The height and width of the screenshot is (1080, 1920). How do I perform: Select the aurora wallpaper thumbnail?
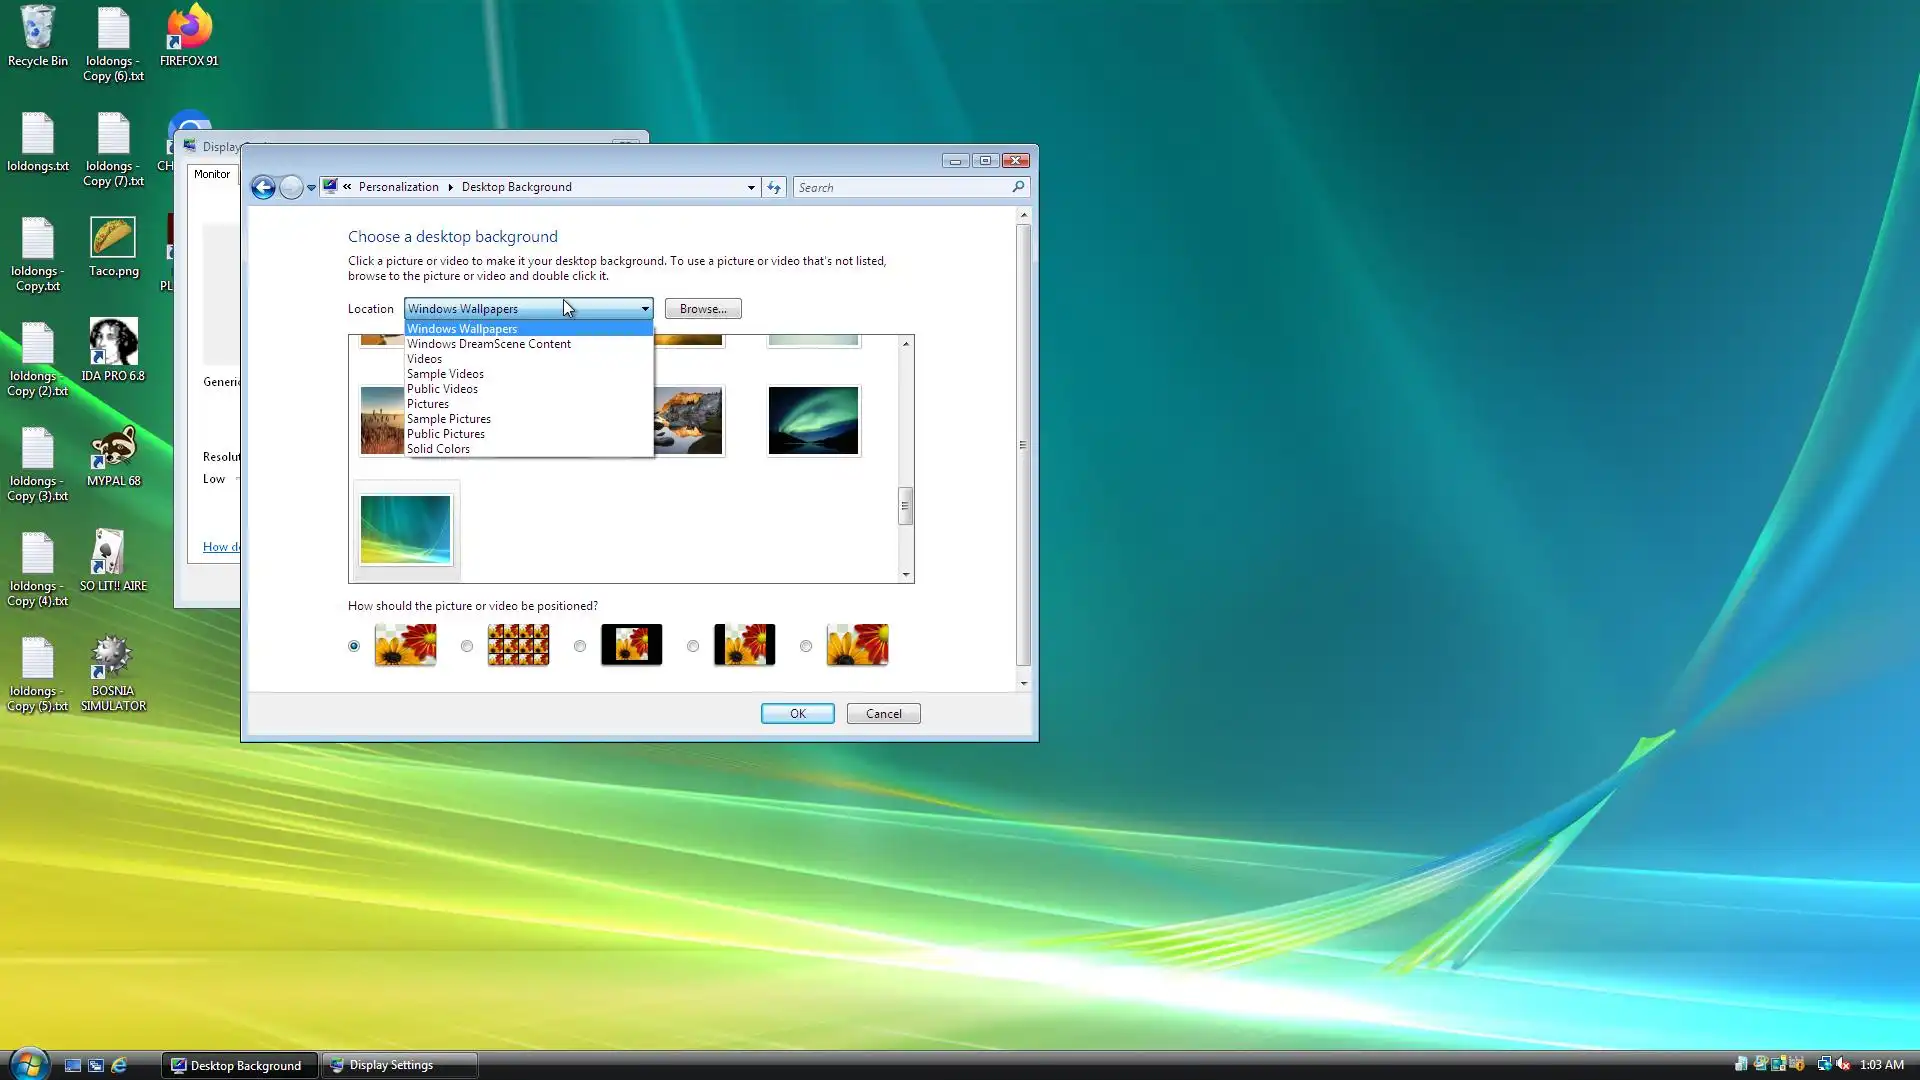(813, 421)
